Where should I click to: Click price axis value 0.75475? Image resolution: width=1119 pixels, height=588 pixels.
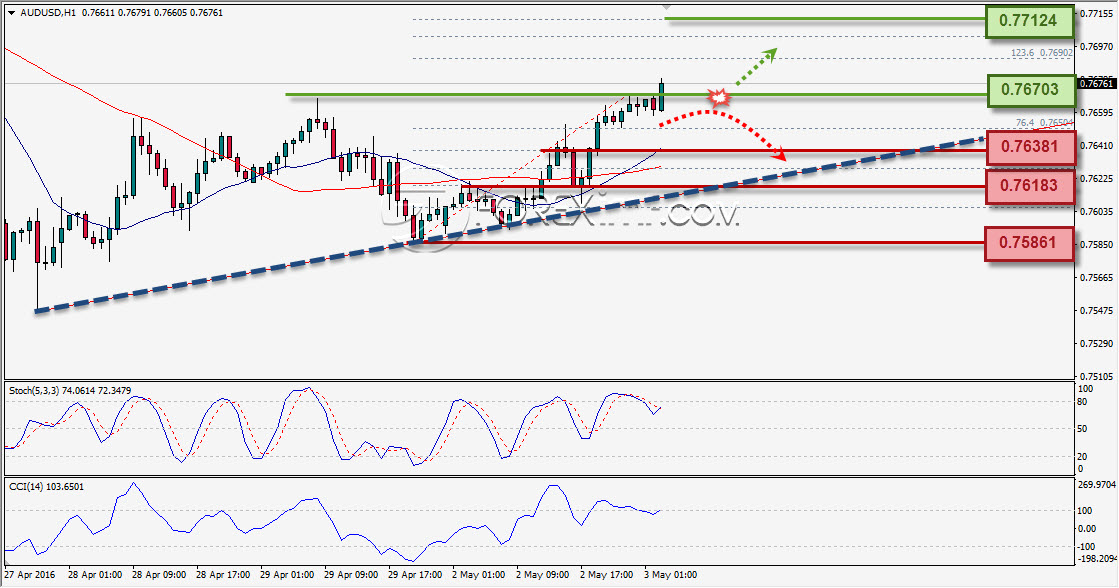(1097, 311)
